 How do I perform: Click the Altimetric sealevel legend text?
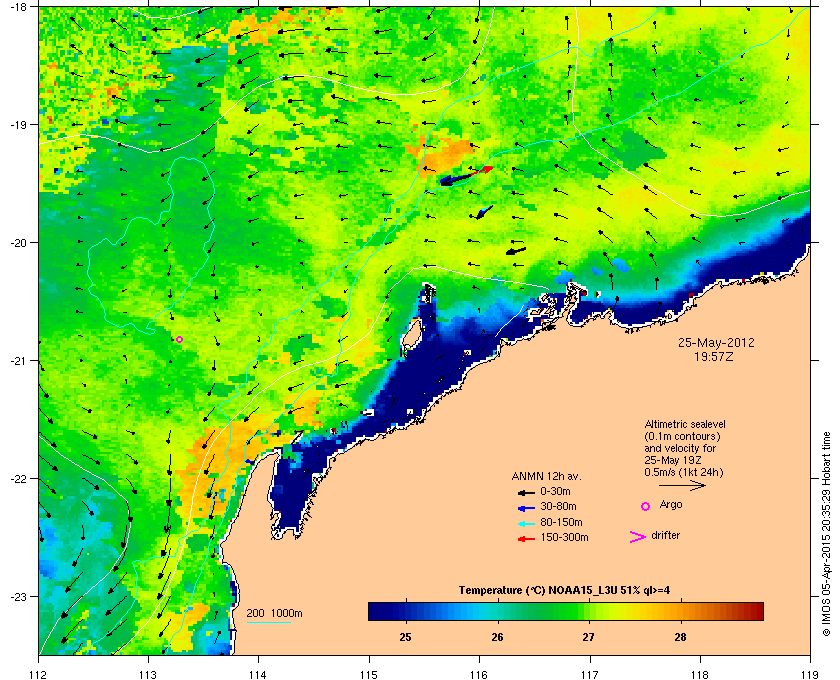pyautogui.click(x=685, y=424)
